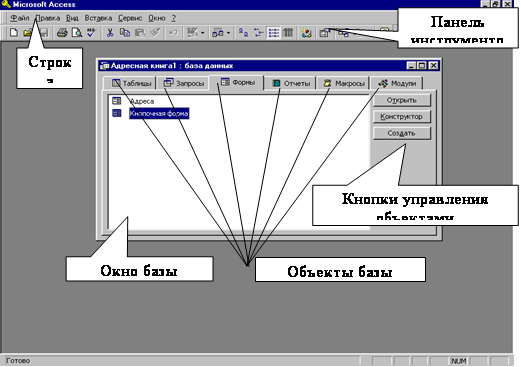Click the Copy toolbar icon
The width and height of the screenshot is (521, 367).
click(125, 33)
